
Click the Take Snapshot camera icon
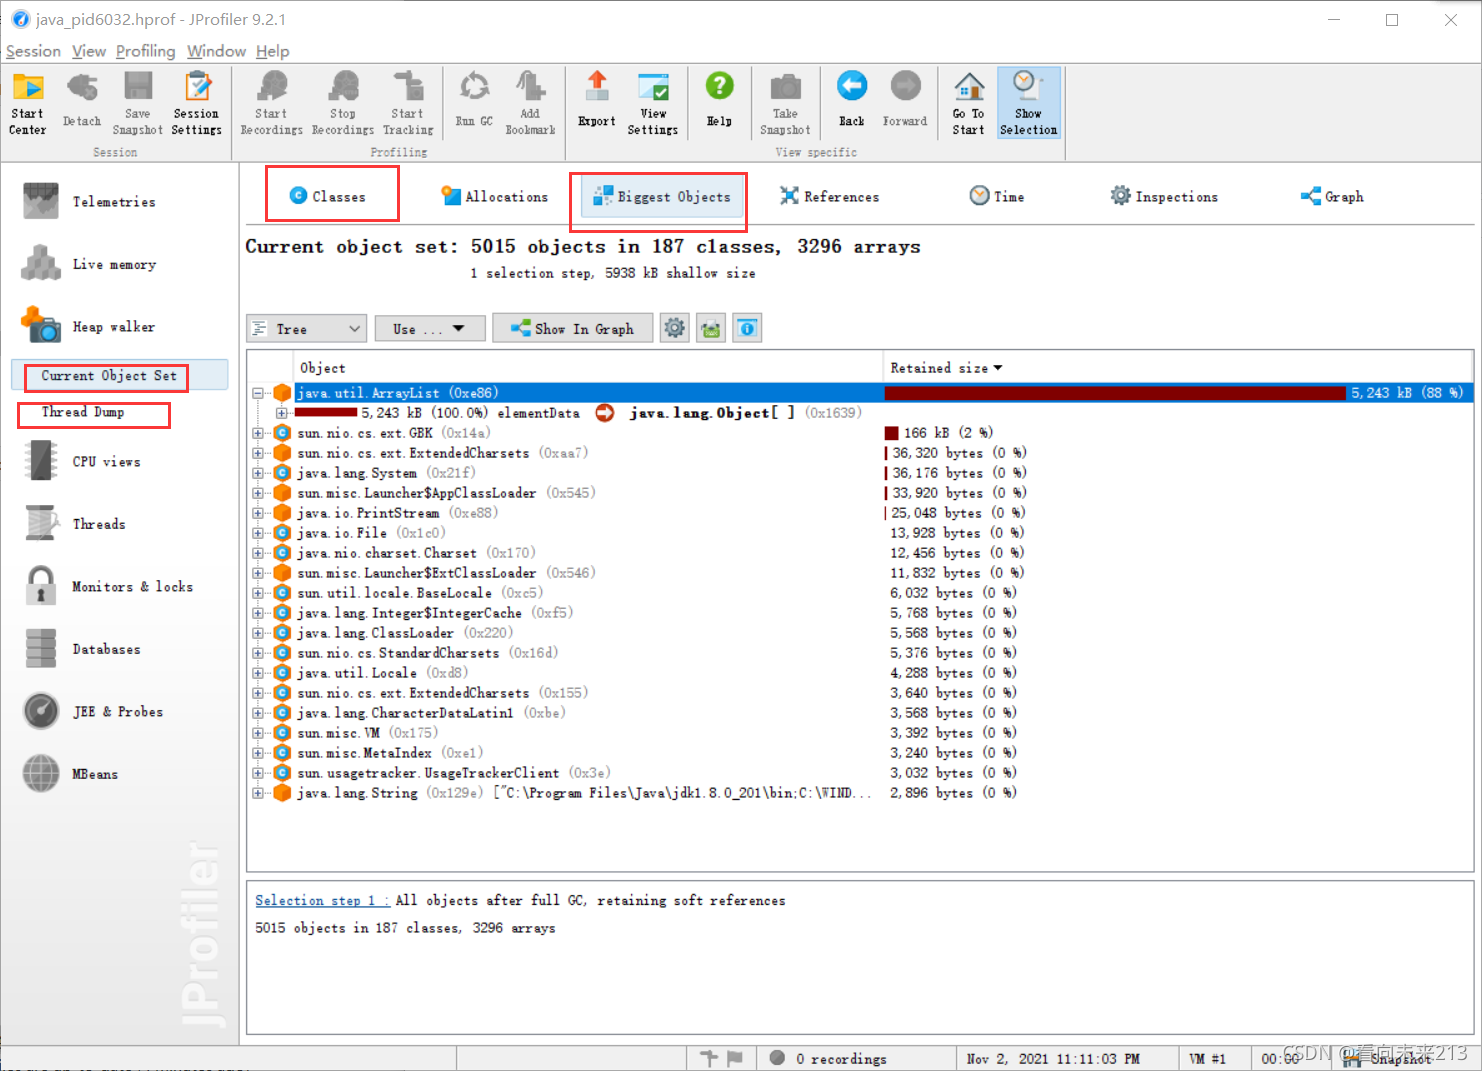[x=785, y=103]
